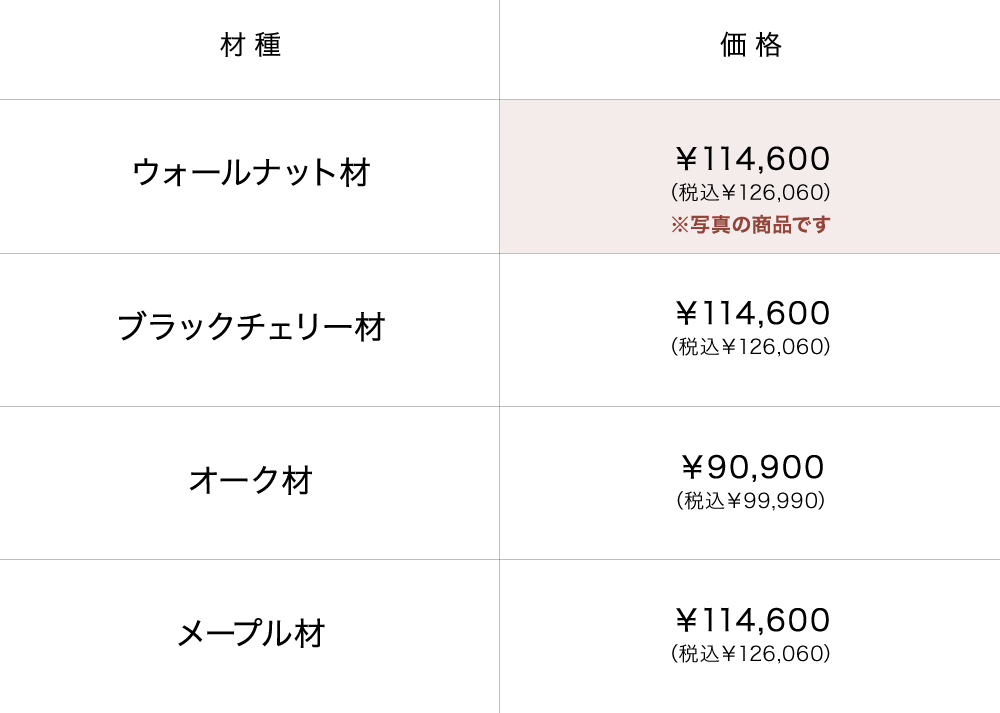1000x713 pixels.
Task: Click the メープル材 price ¥114,600
Action: click(752, 620)
